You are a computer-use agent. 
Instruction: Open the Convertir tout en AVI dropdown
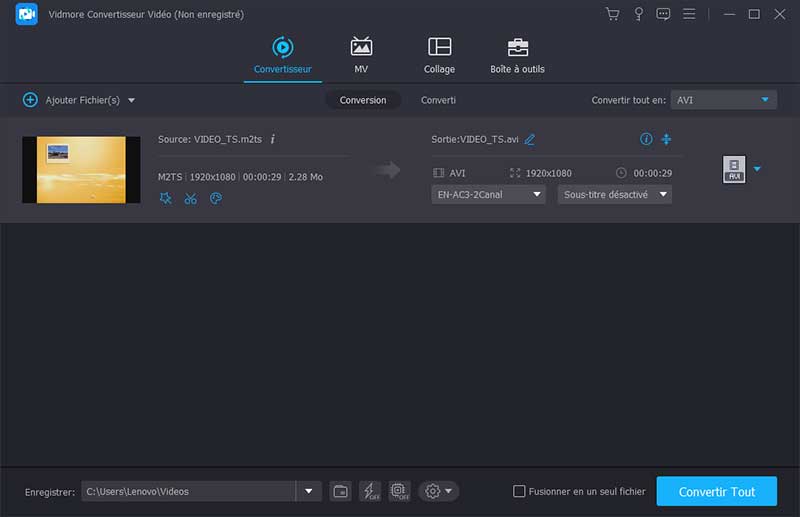(x=723, y=100)
